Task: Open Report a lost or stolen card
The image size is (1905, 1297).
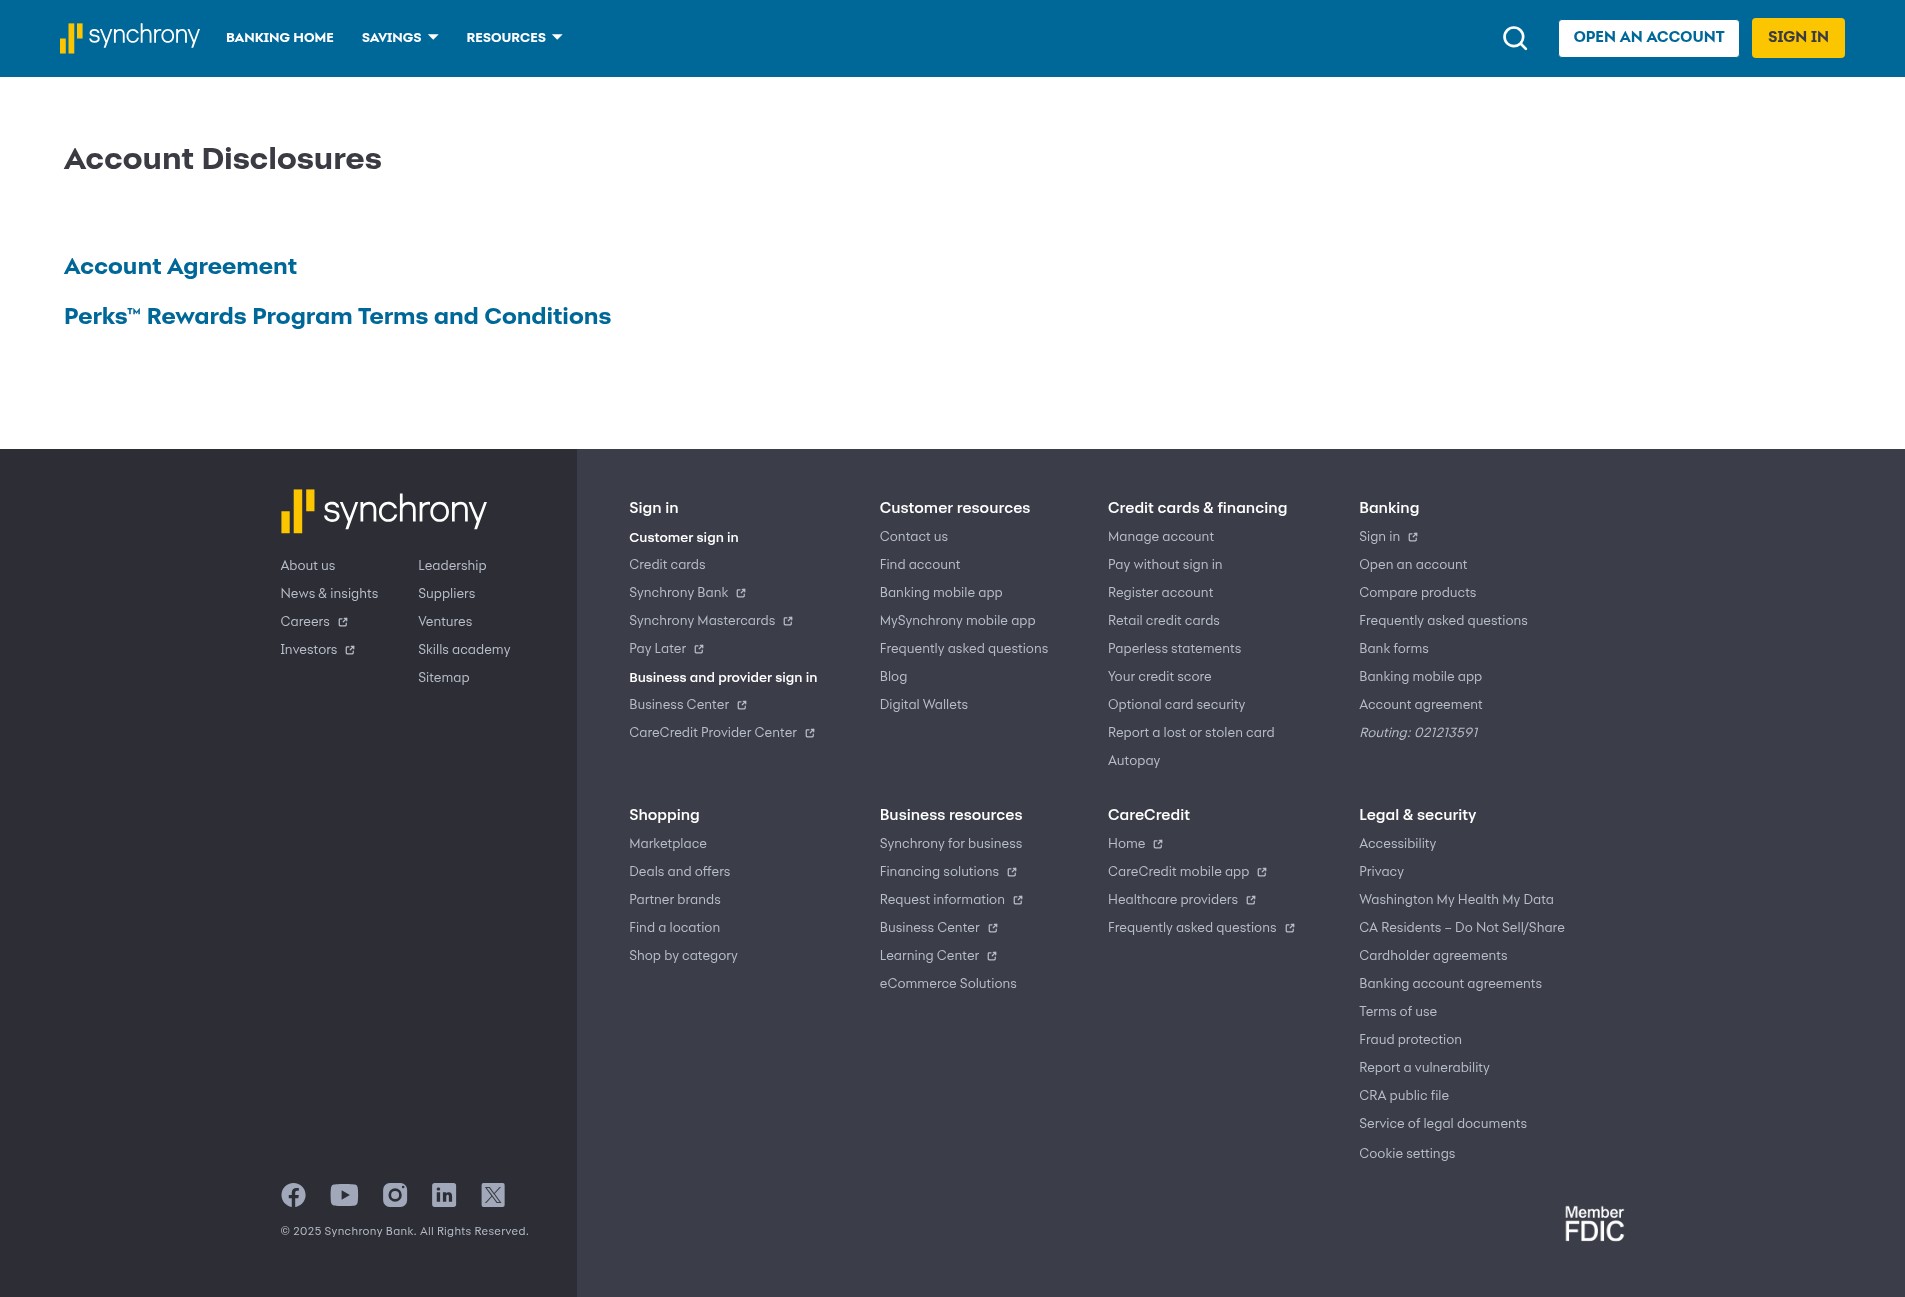Action: point(1191,733)
